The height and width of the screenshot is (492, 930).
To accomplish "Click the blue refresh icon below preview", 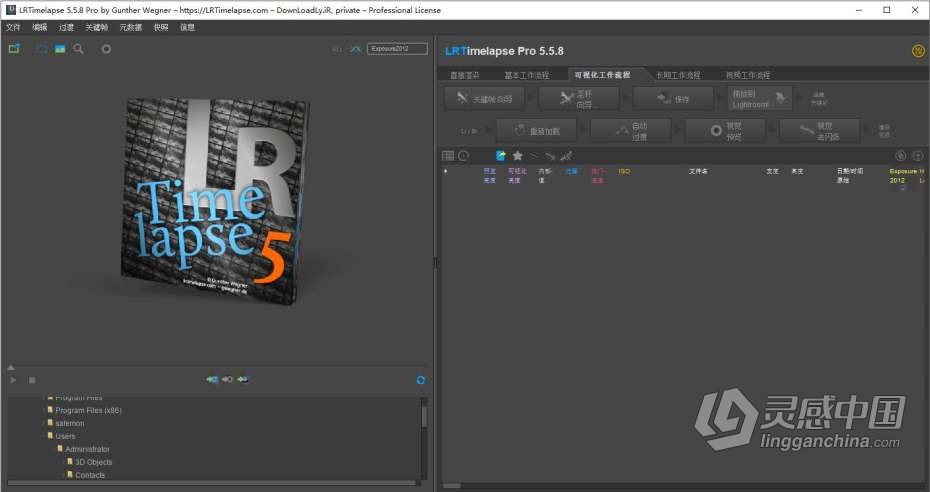I will pyautogui.click(x=421, y=380).
